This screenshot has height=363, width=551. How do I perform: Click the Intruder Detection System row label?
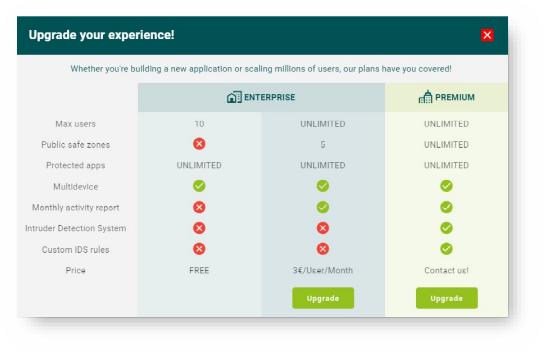click(x=76, y=228)
